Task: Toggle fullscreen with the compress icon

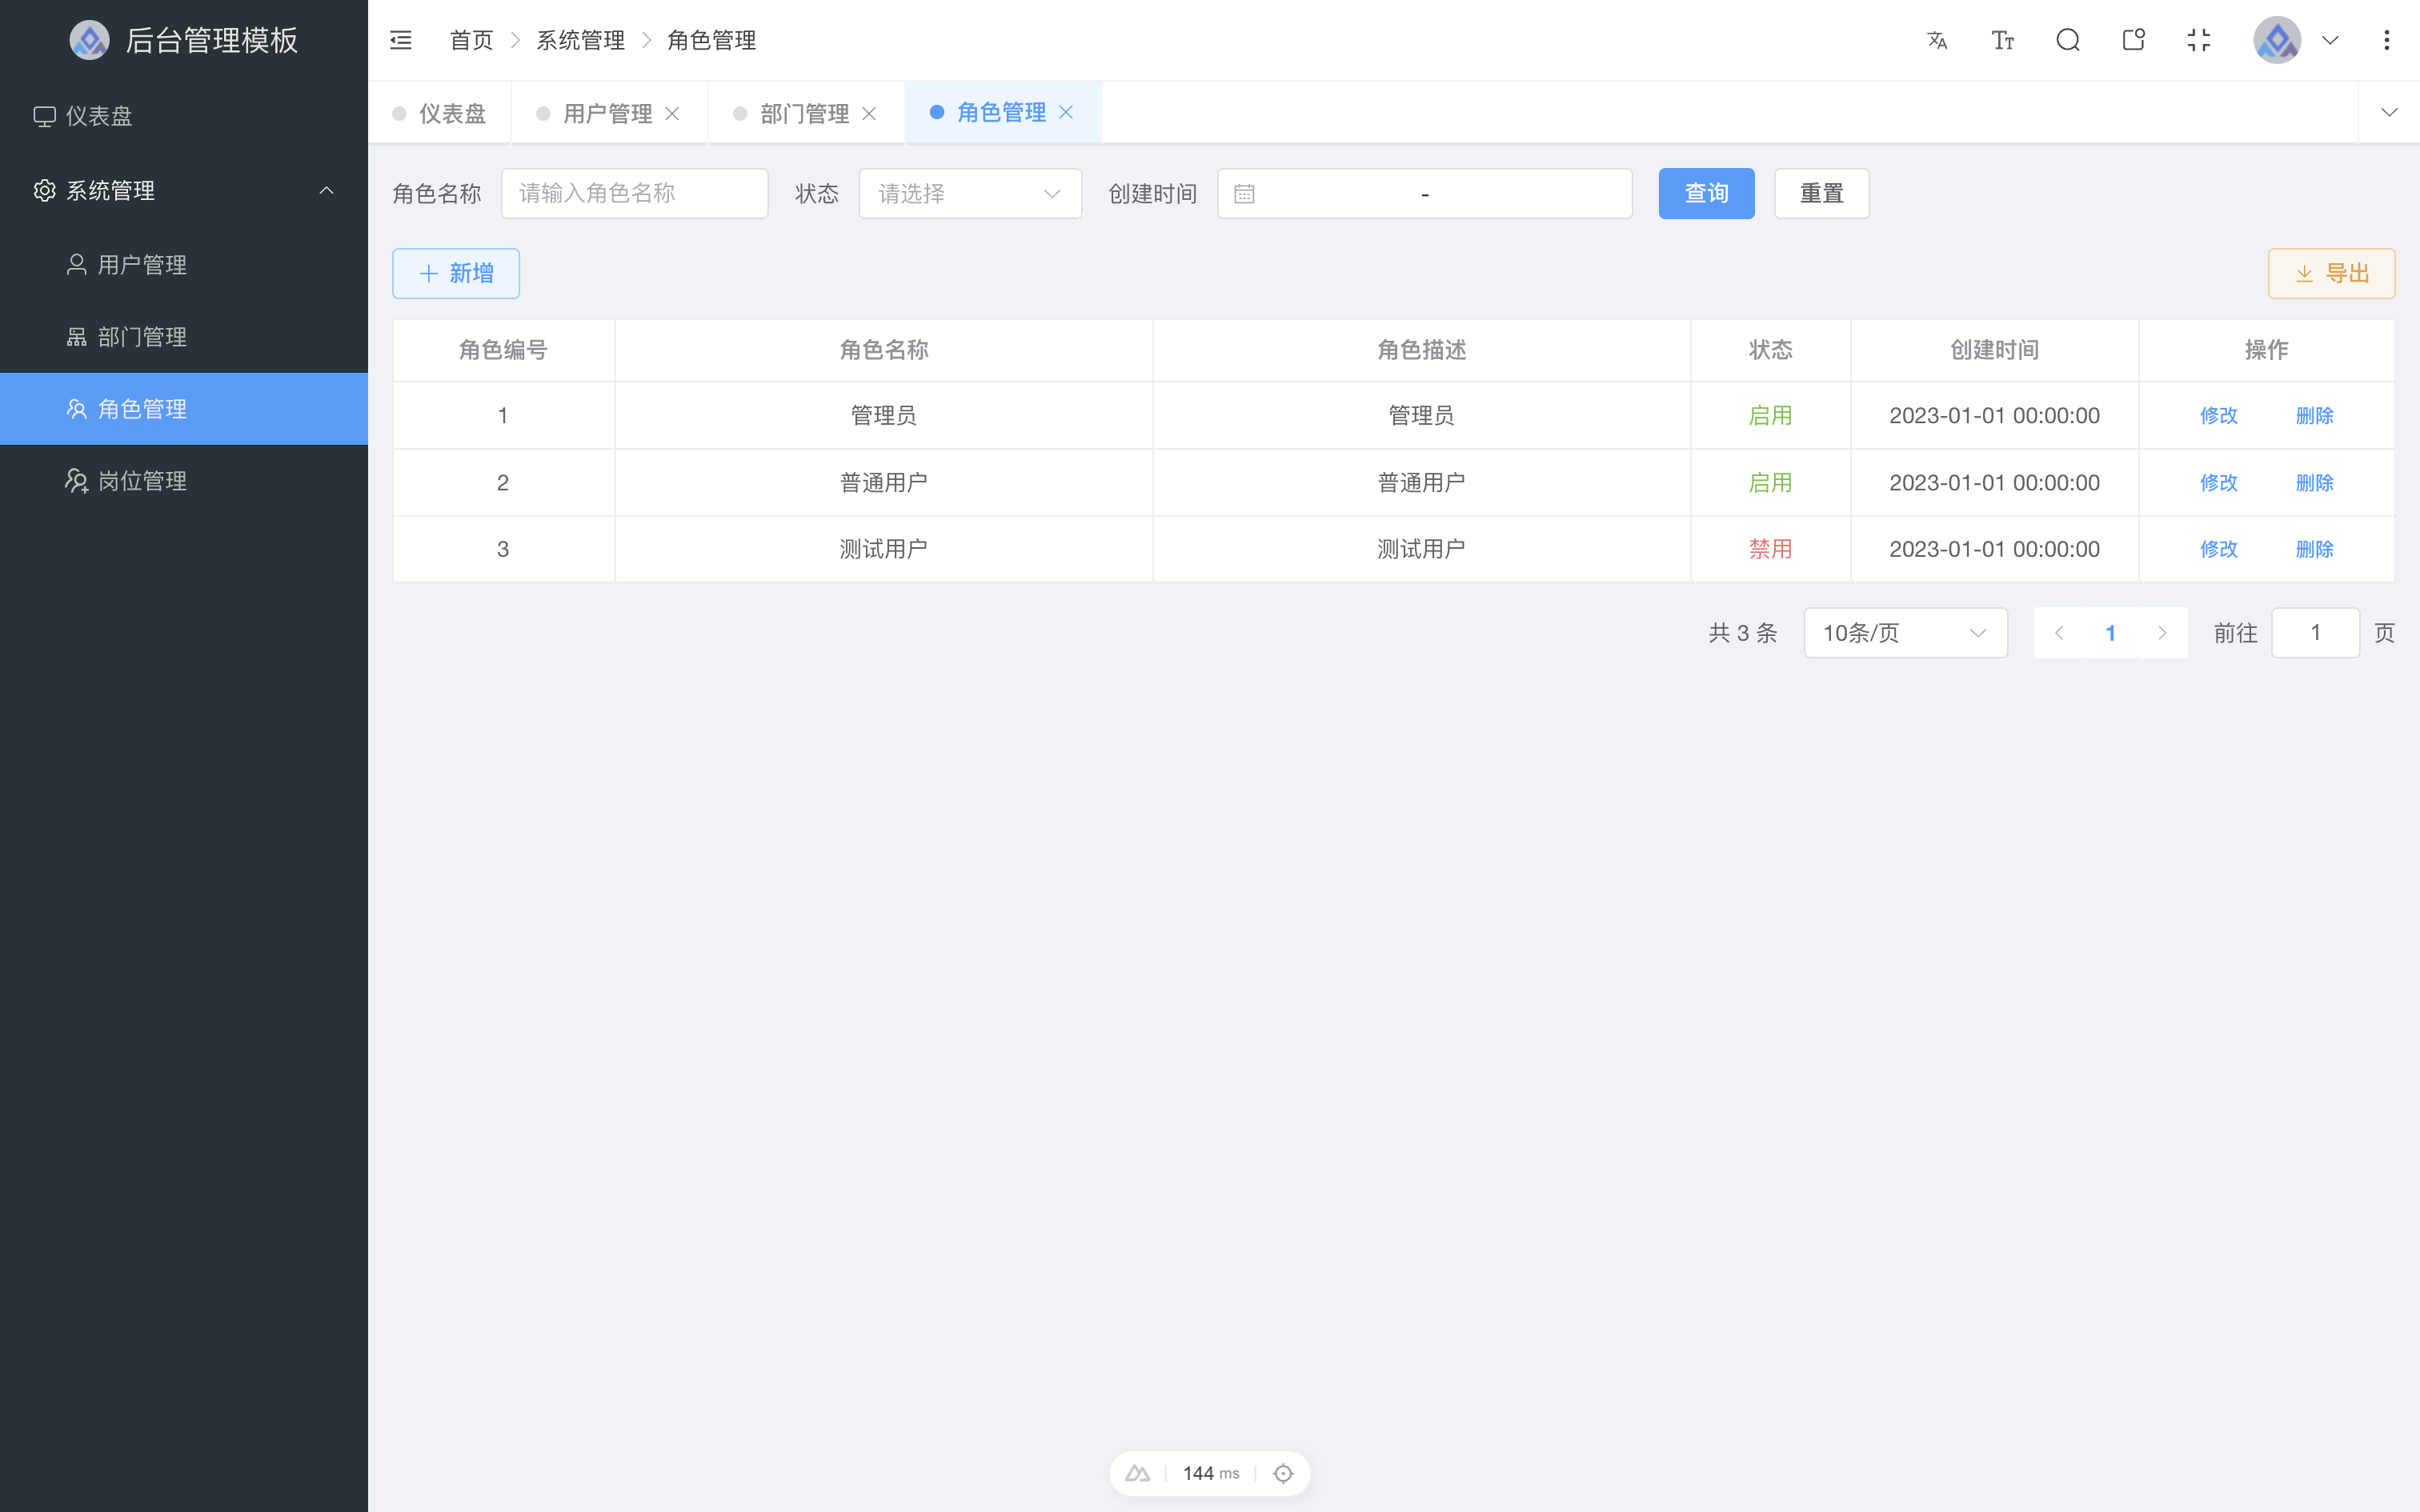Action: pos(2199,40)
